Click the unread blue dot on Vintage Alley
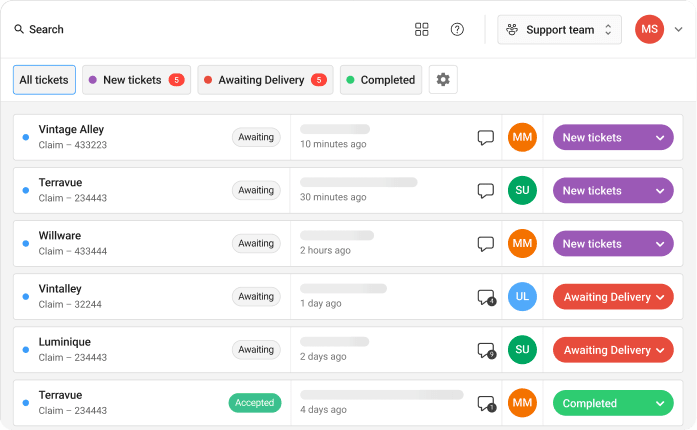The width and height of the screenshot is (697, 430). point(26,137)
